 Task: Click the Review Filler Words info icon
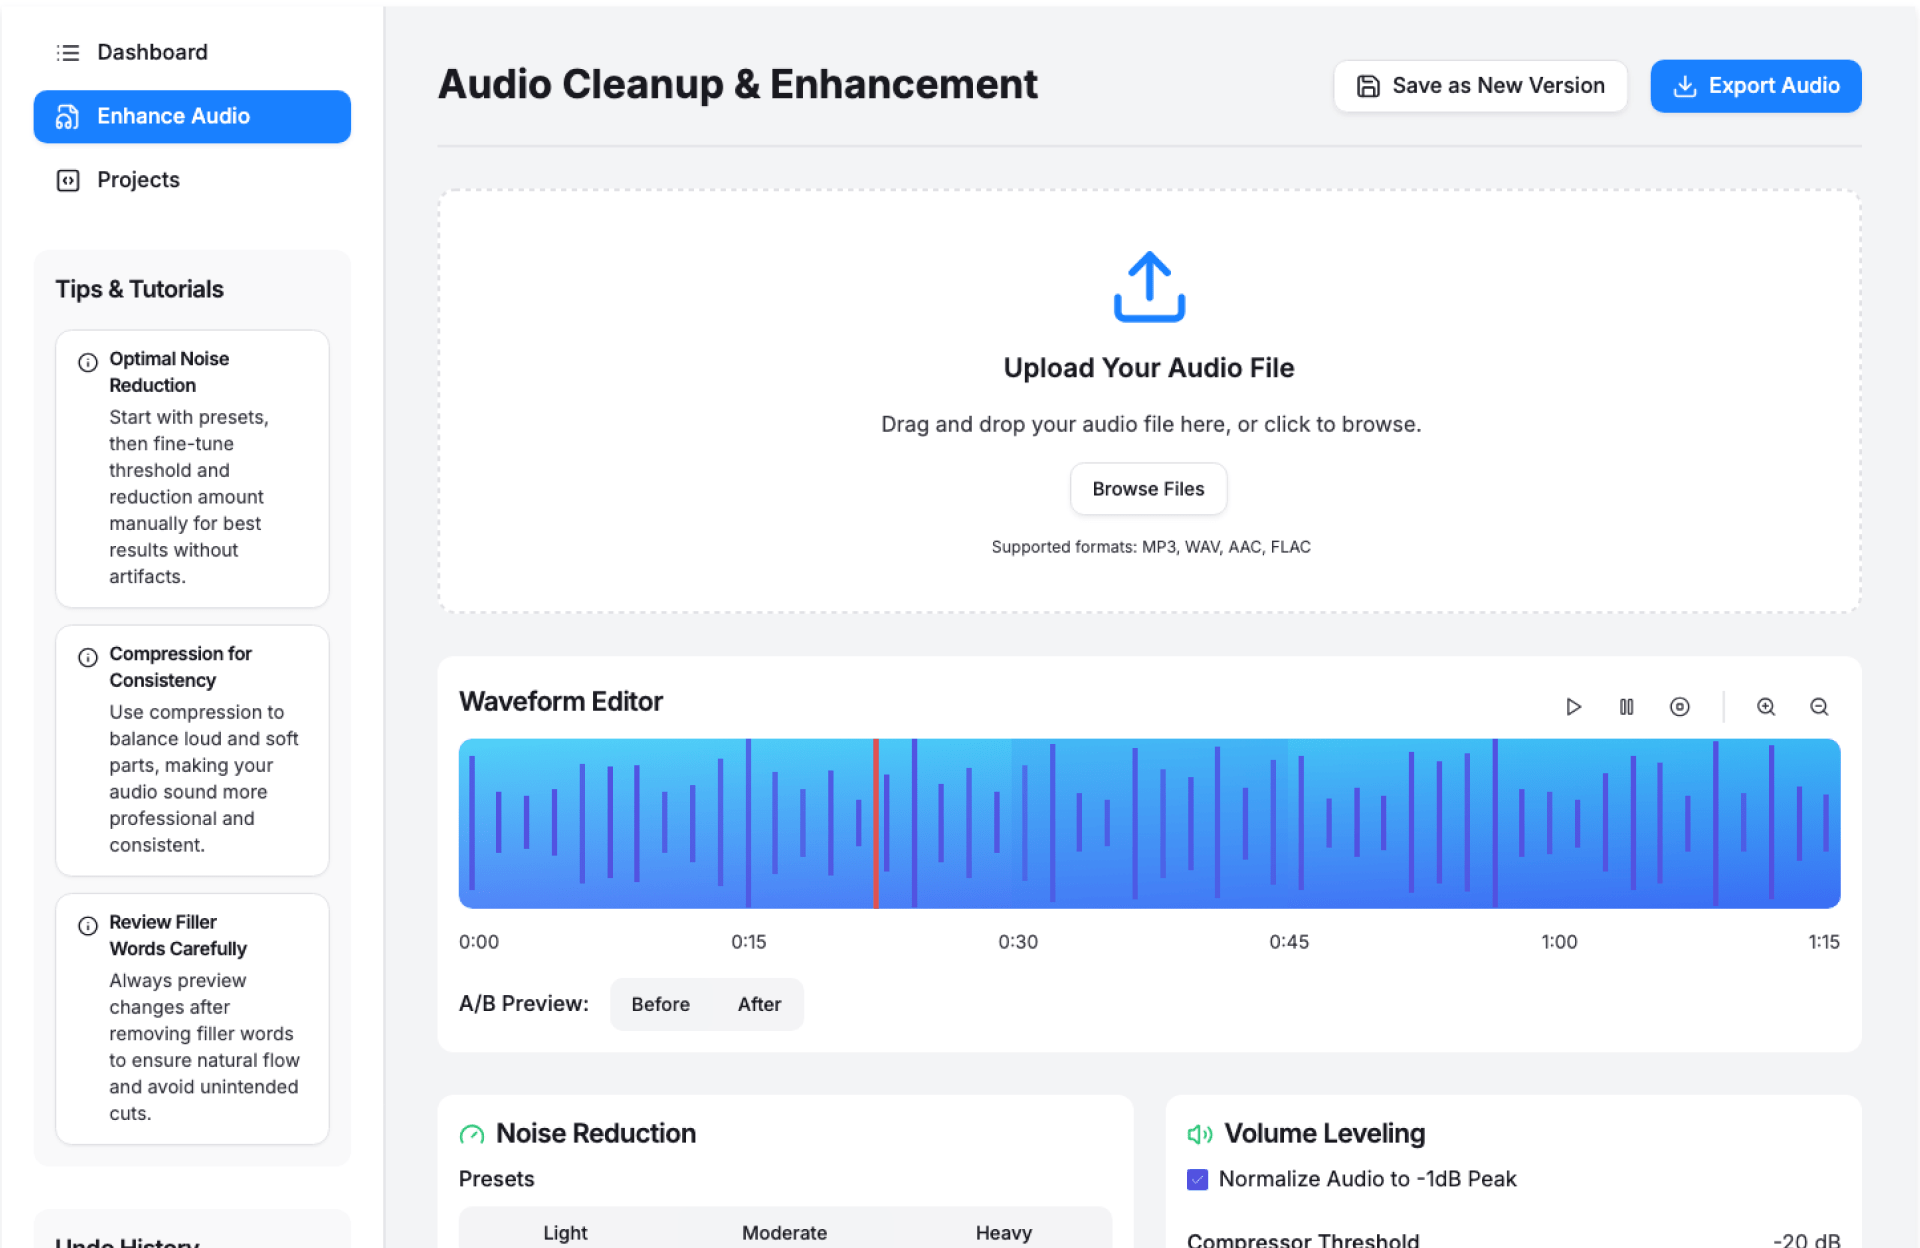[88, 925]
